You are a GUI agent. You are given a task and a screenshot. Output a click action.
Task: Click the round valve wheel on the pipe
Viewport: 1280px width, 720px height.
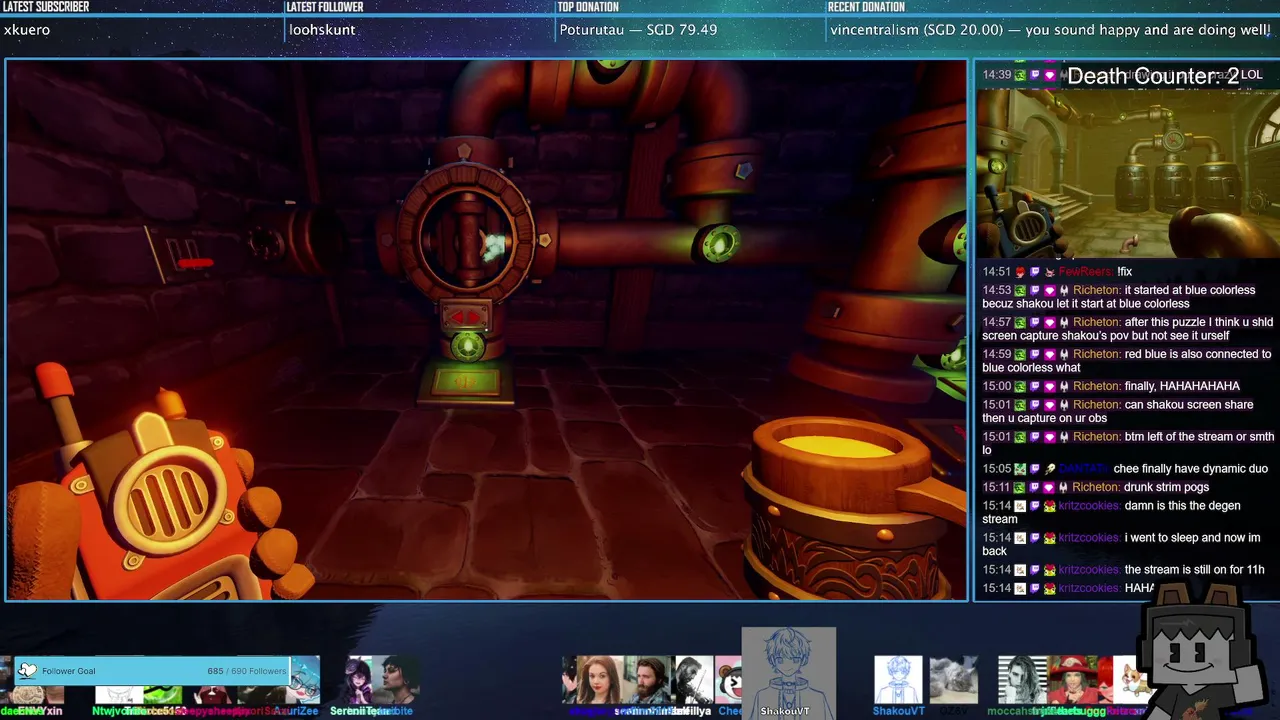tap(469, 237)
